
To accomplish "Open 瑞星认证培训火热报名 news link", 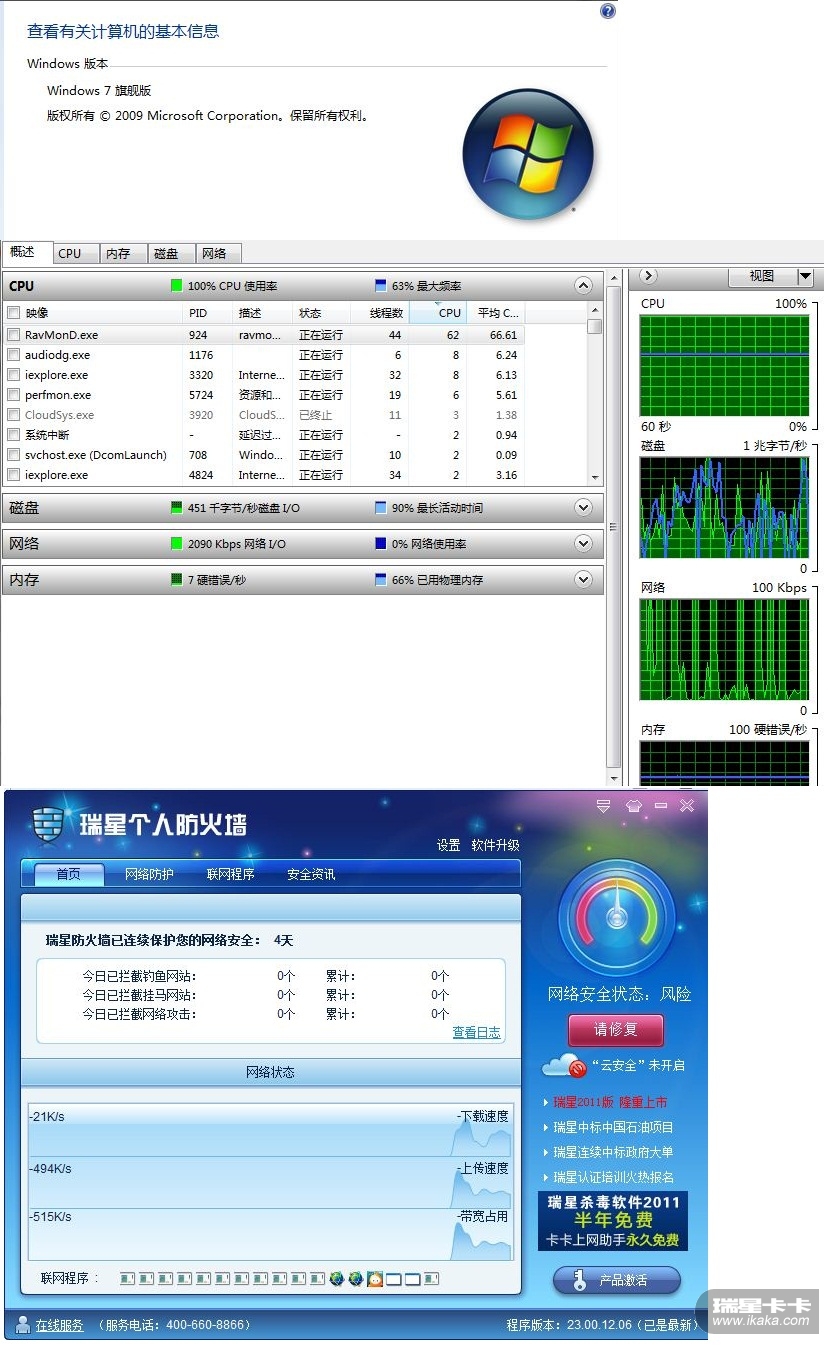I will click(x=613, y=1177).
